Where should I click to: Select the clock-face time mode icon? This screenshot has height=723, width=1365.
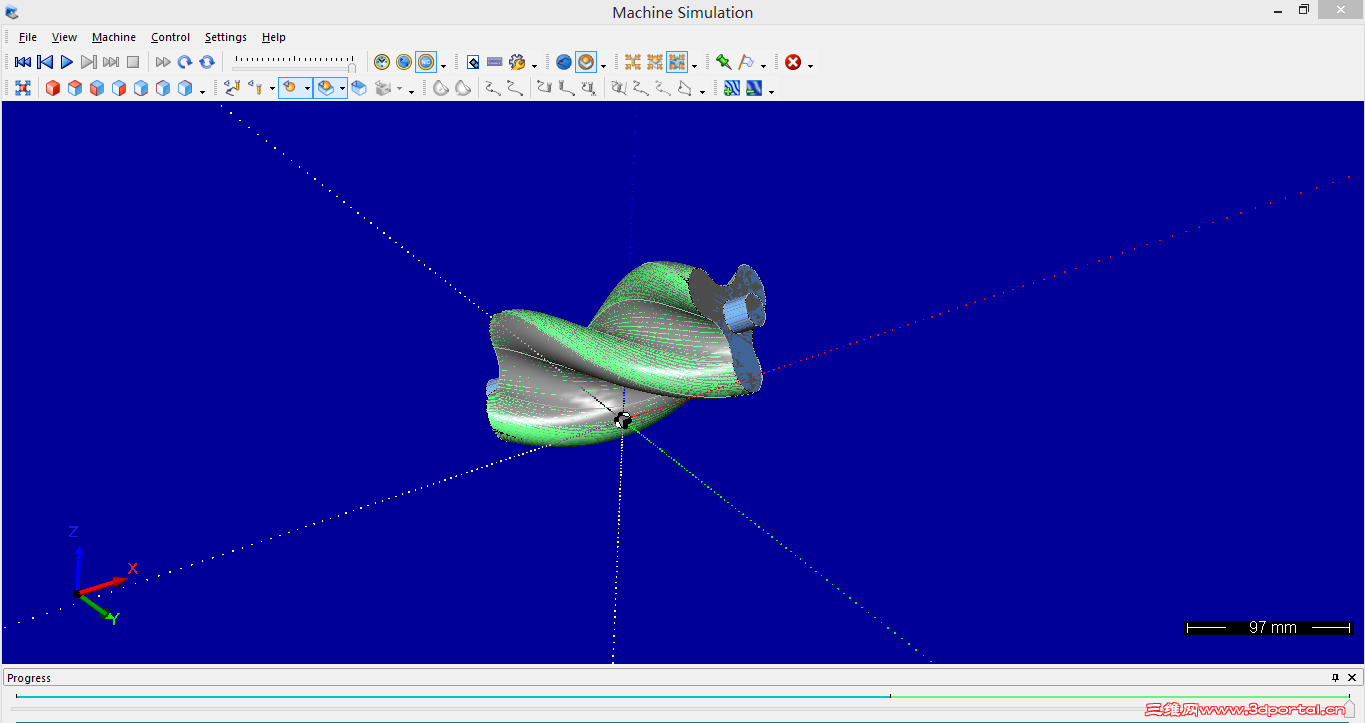pos(382,62)
